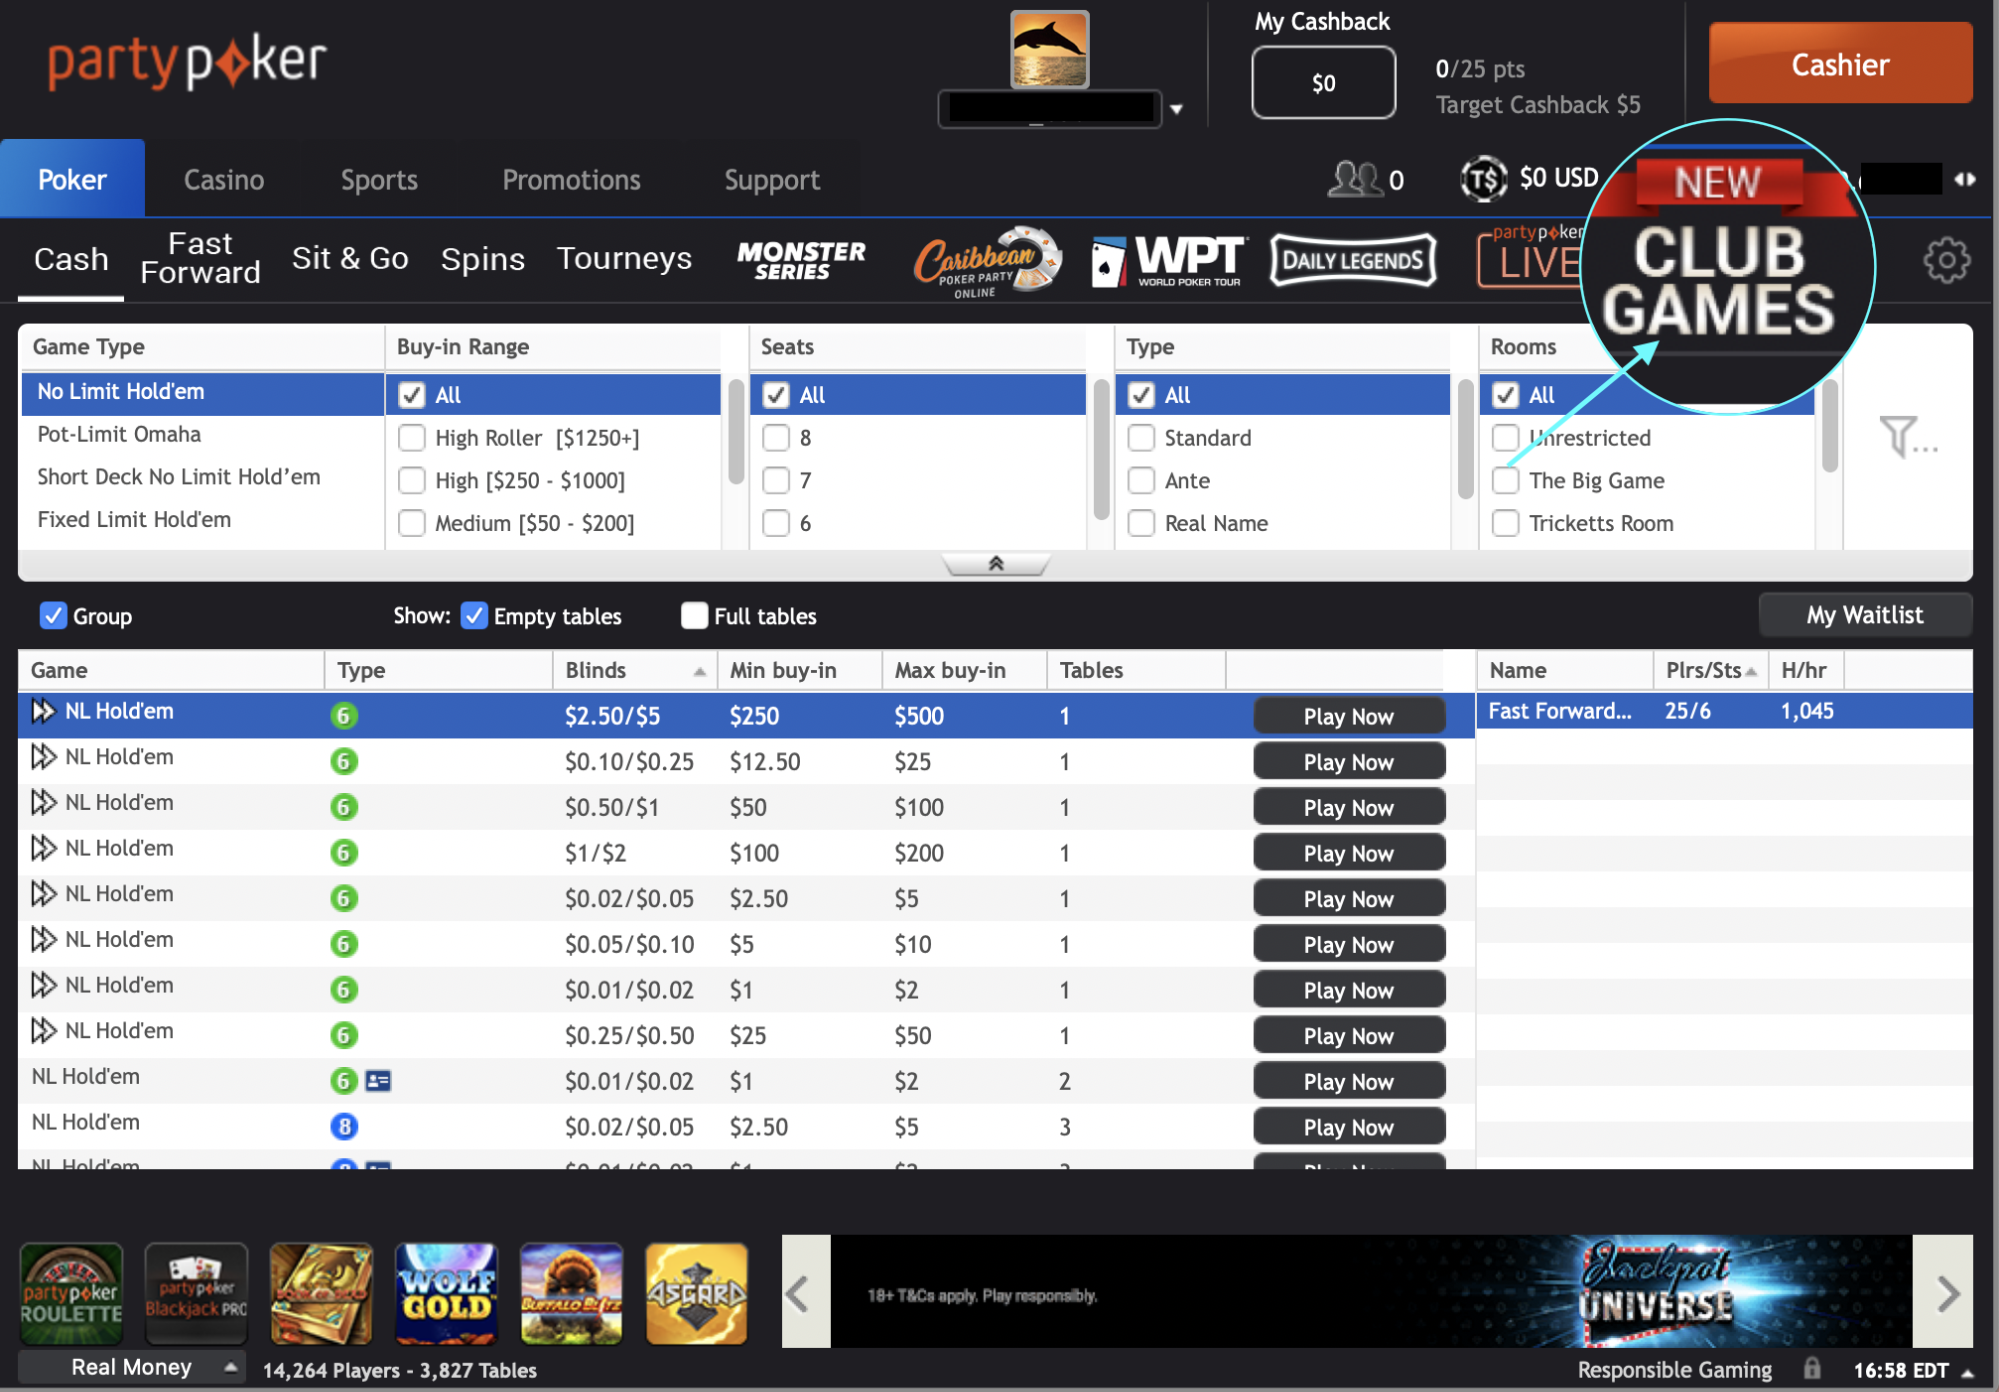Launch the Wolf Gold slot icon
1999x1392 pixels.
(446, 1294)
